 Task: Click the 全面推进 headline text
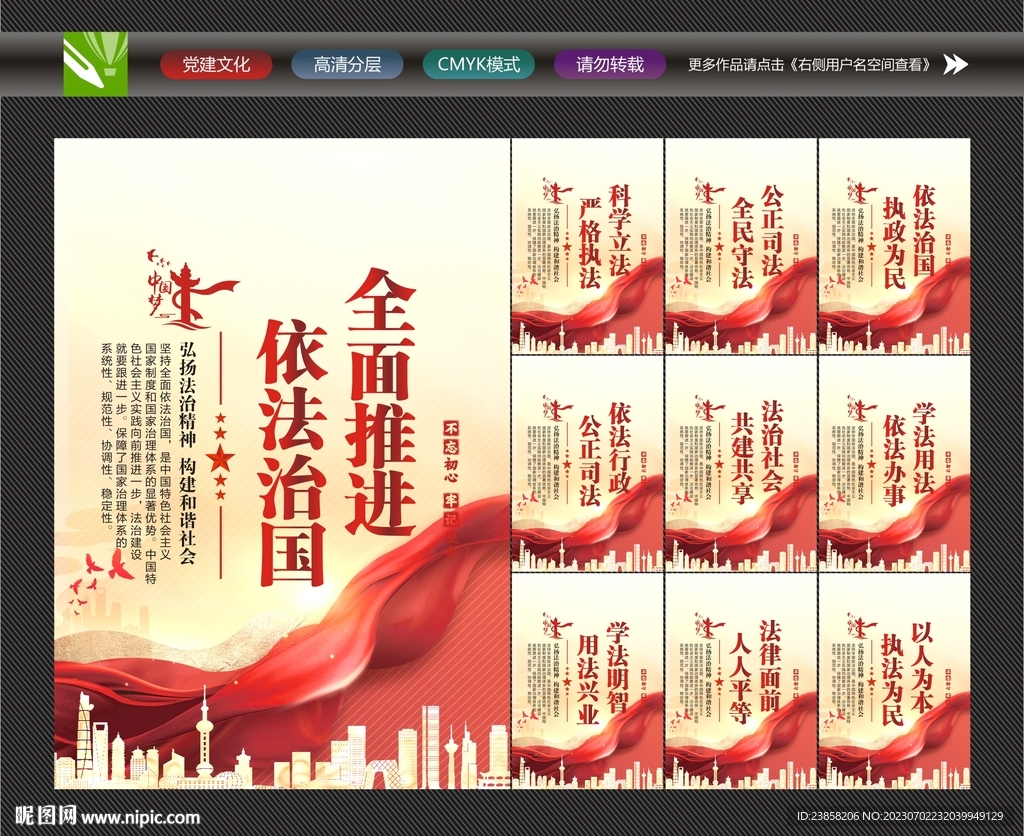[380, 401]
